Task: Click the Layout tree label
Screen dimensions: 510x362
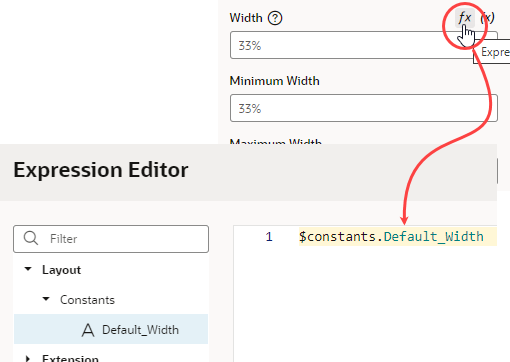Action: point(62,270)
